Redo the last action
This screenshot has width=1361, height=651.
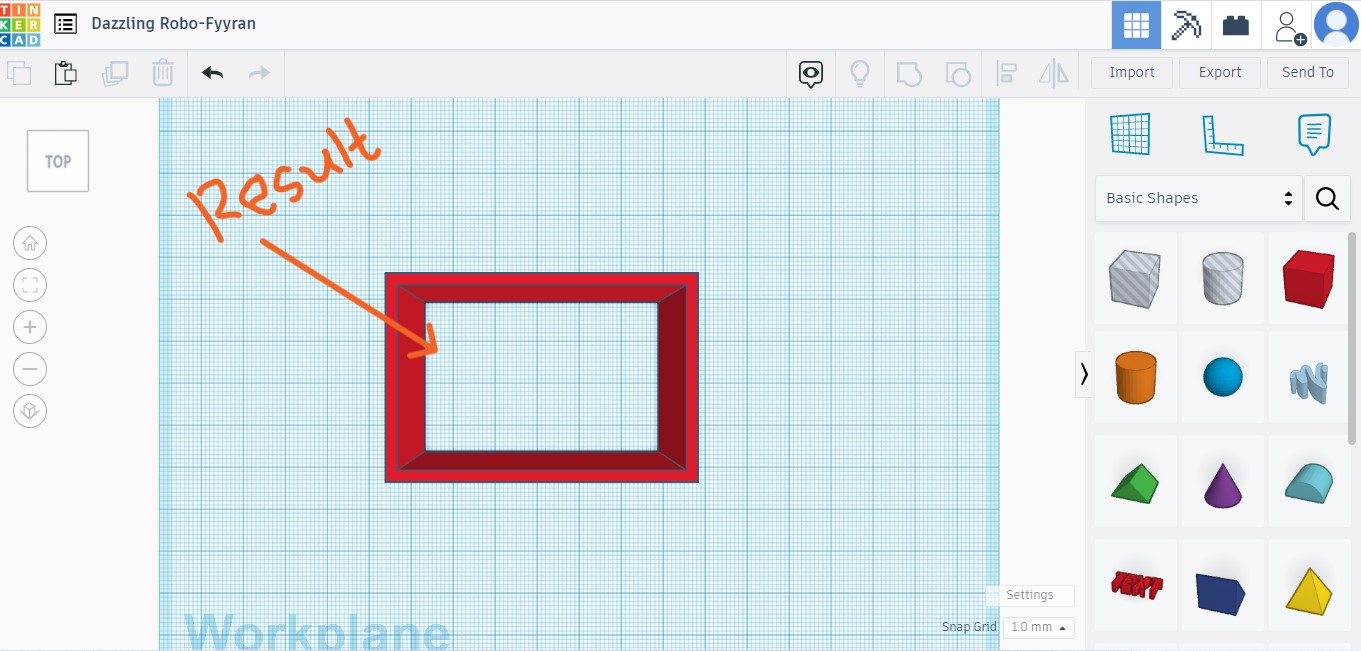259,73
